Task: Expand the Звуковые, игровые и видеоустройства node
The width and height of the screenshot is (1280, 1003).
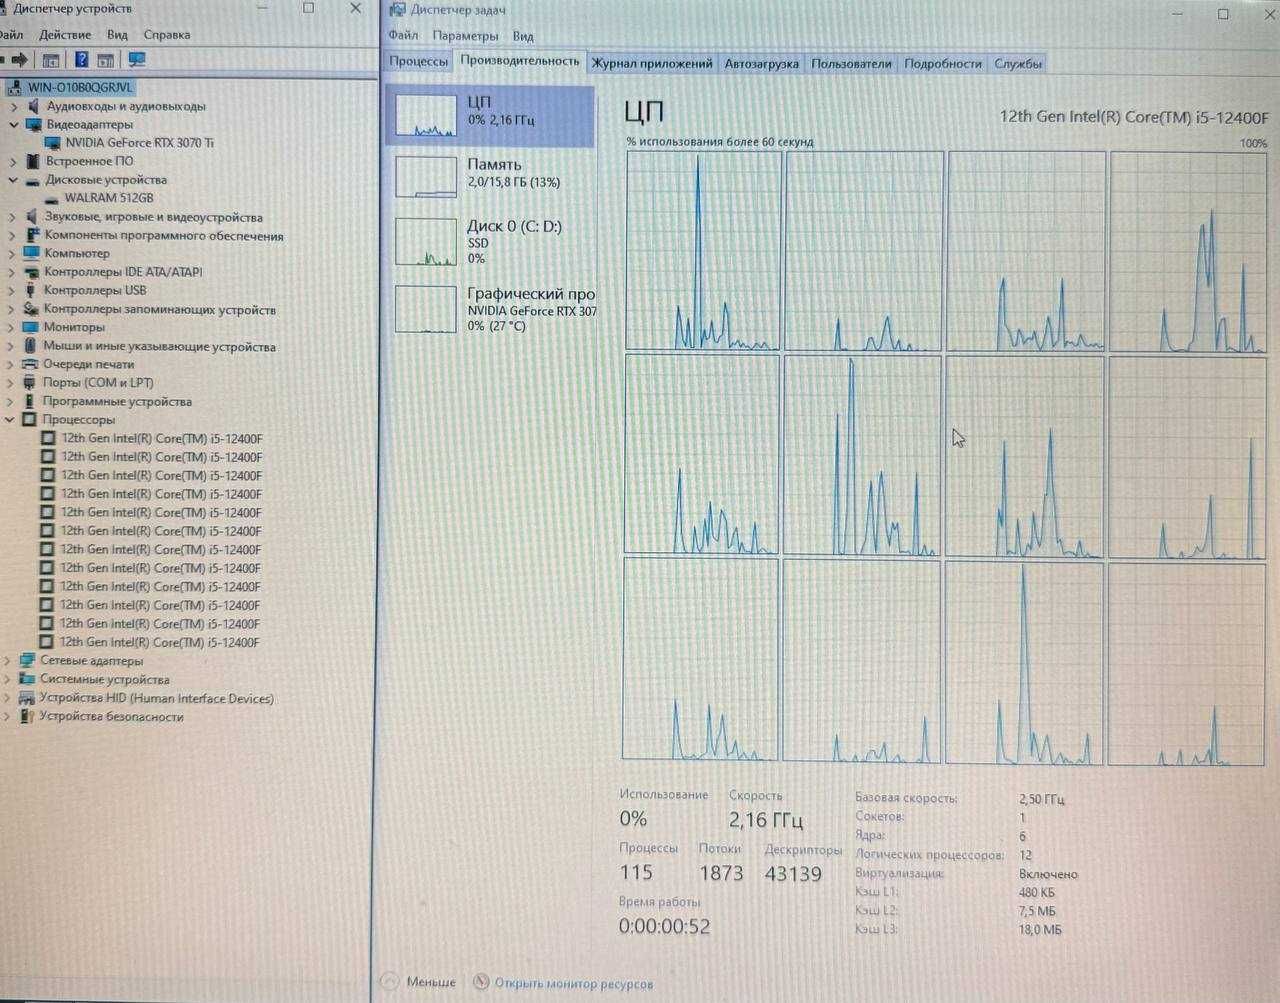Action: pyautogui.click(x=12, y=217)
